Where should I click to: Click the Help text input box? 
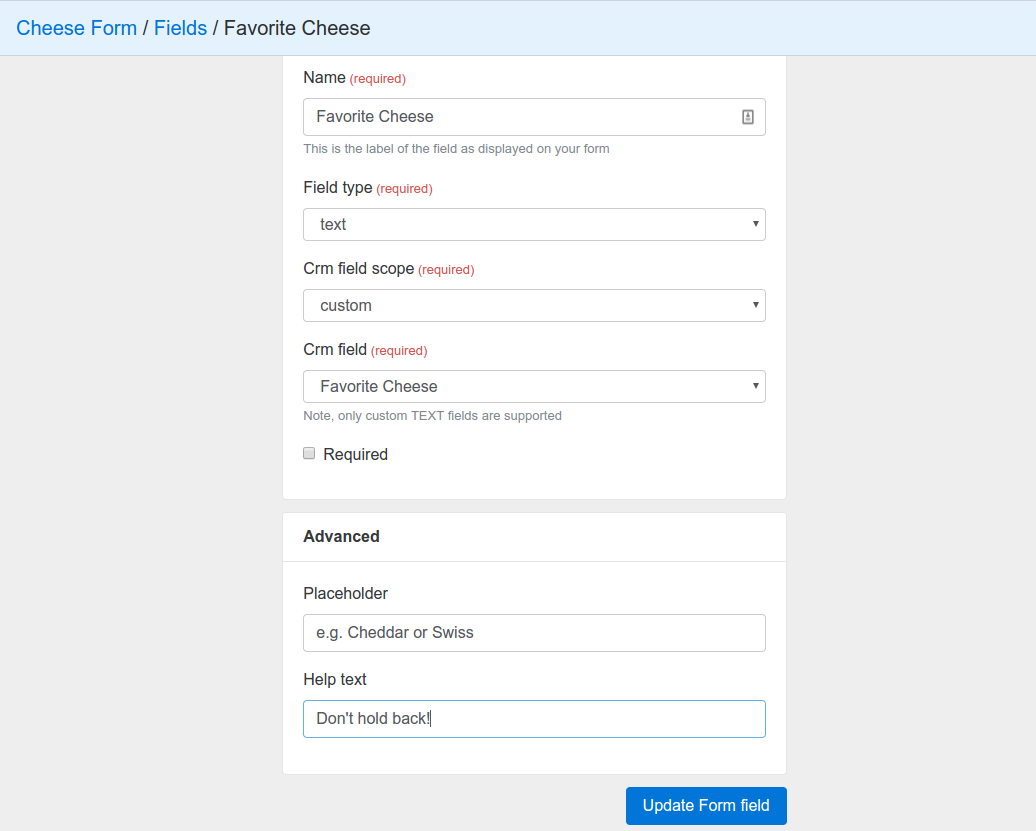click(x=534, y=719)
